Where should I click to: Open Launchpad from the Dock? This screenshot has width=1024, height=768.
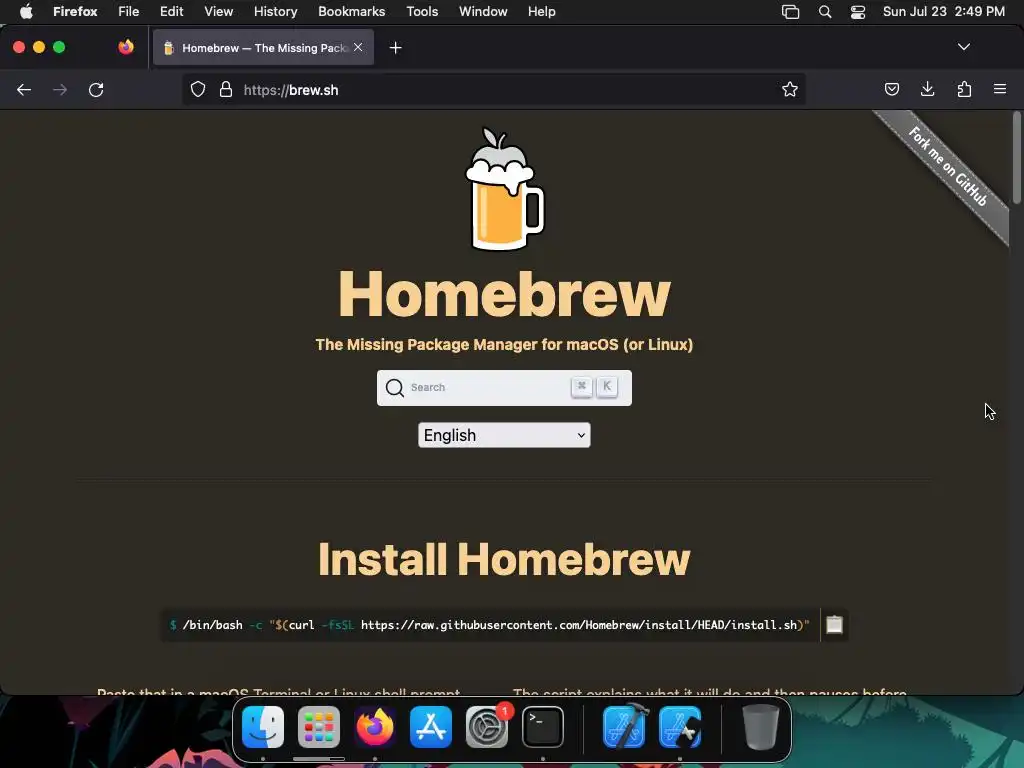pos(319,727)
